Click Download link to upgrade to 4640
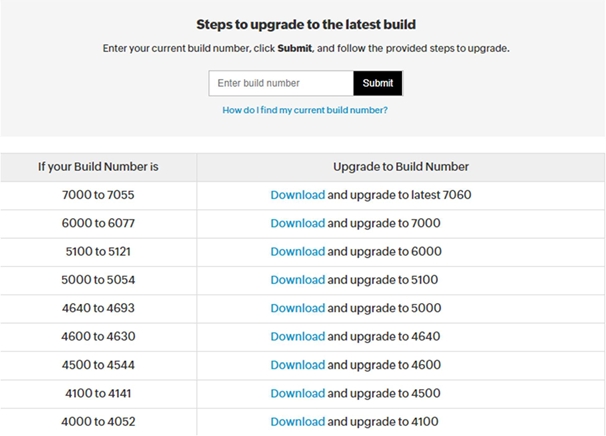 click(298, 337)
